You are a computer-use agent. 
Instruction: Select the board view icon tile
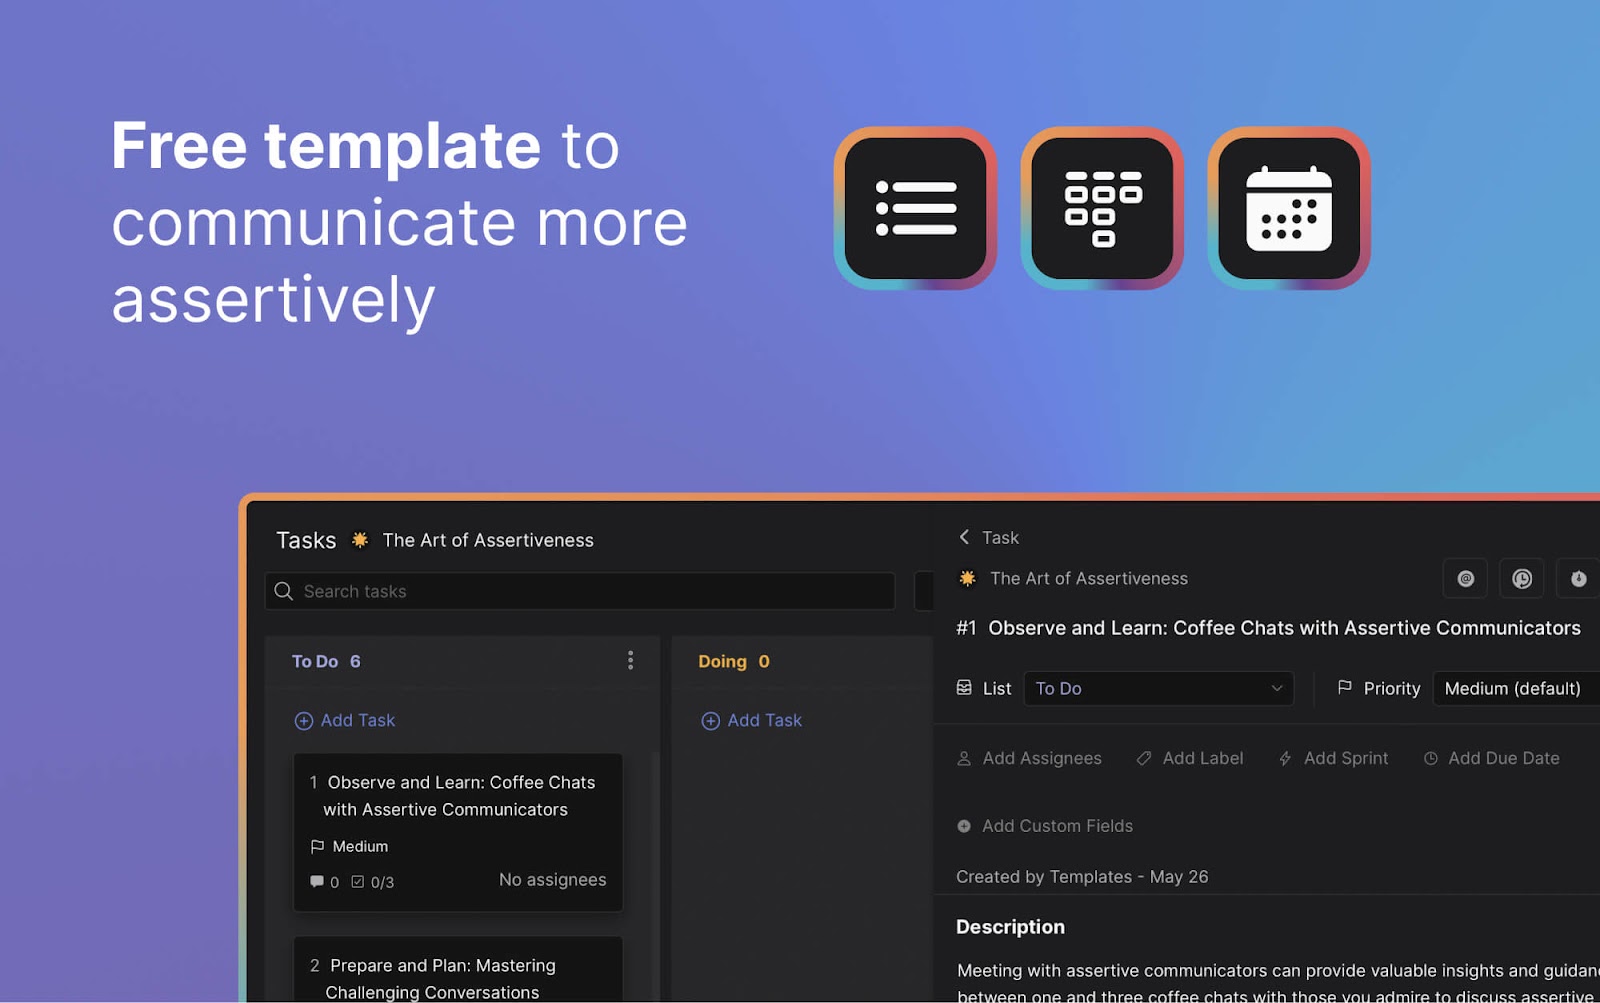click(1102, 208)
